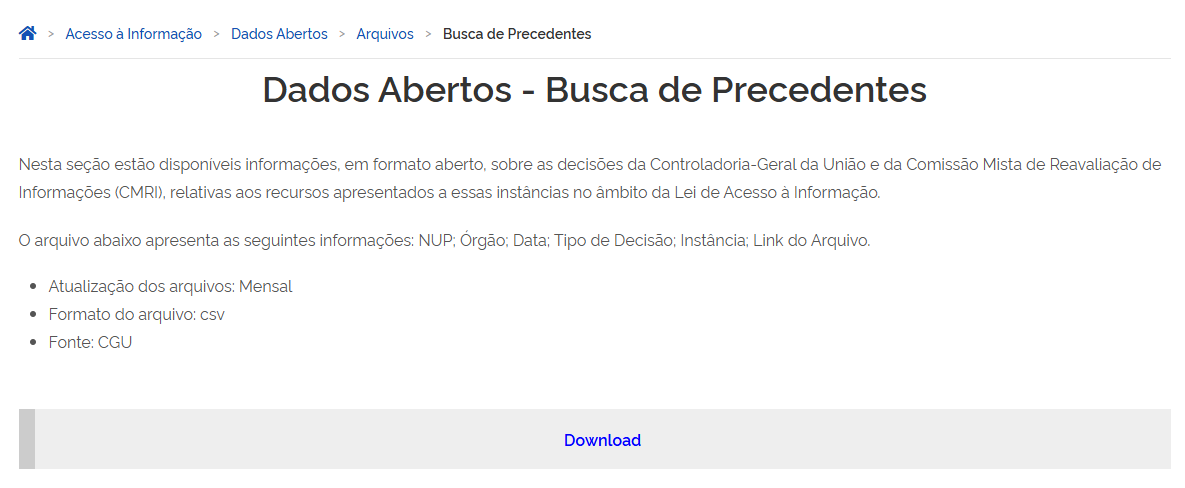Image resolution: width=1185 pixels, height=488 pixels.
Task: Click the Fonte: CGU bullet item
Action: [x=90, y=343]
